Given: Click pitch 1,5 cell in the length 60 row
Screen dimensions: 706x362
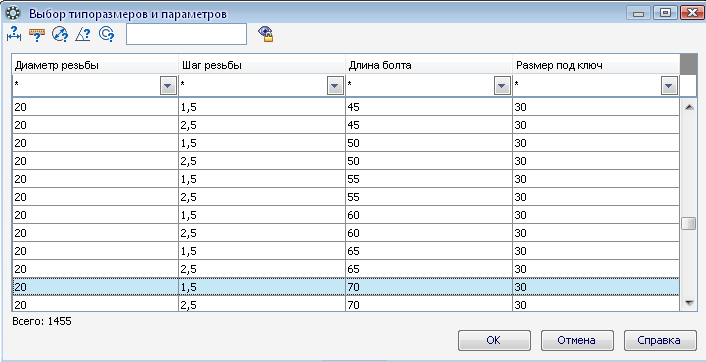Looking at the screenshot, I should pyautogui.click(x=262, y=215).
